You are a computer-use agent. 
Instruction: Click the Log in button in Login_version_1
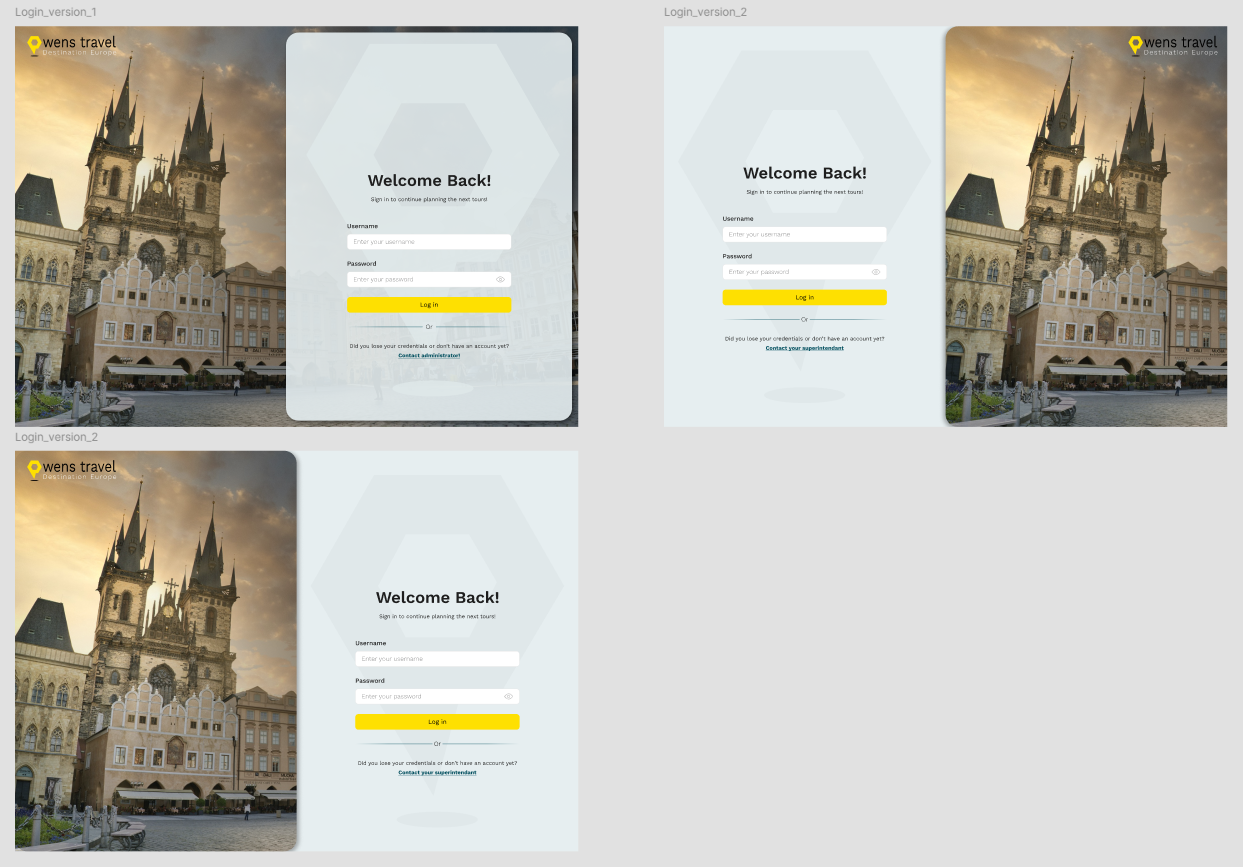coord(429,304)
